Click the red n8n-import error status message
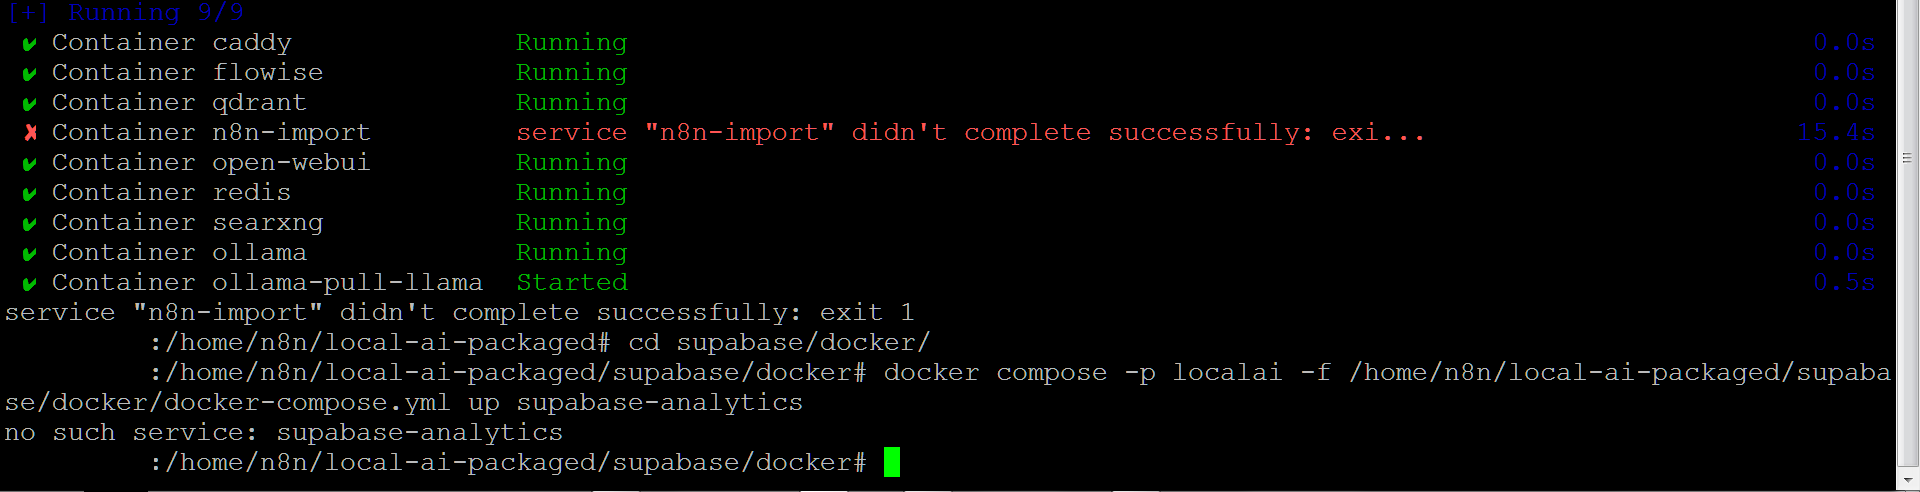The height and width of the screenshot is (492, 1920). point(970,133)
